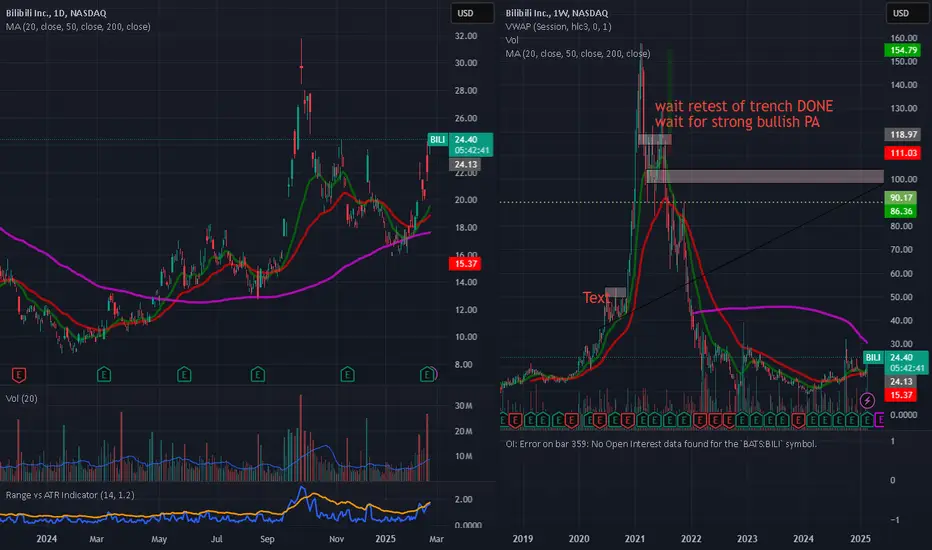Select the 'wait retest of trench DONE' annotation
This screenshot has height=550, width=932.
744,106
